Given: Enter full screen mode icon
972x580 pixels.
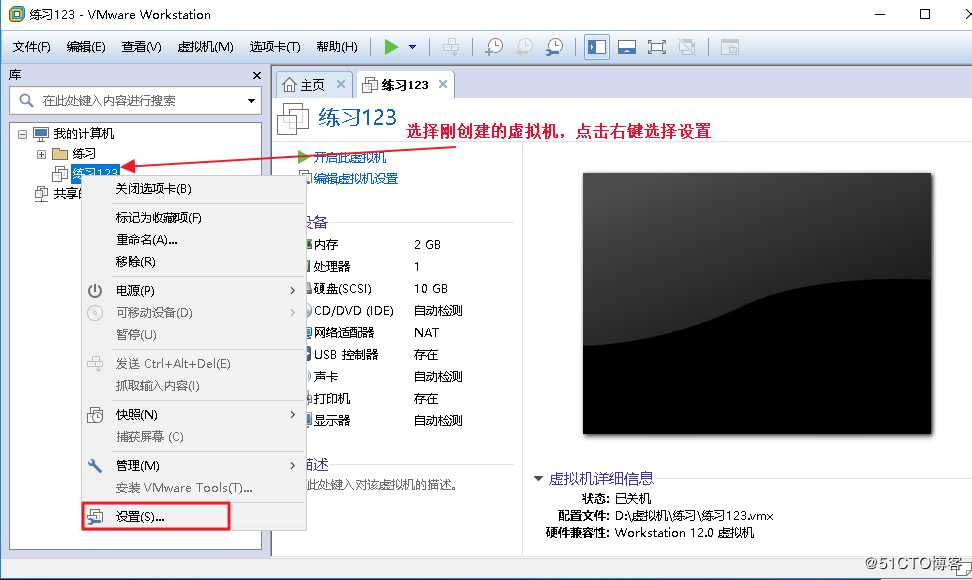Looking at the screenshot, I should coord(656,47).
